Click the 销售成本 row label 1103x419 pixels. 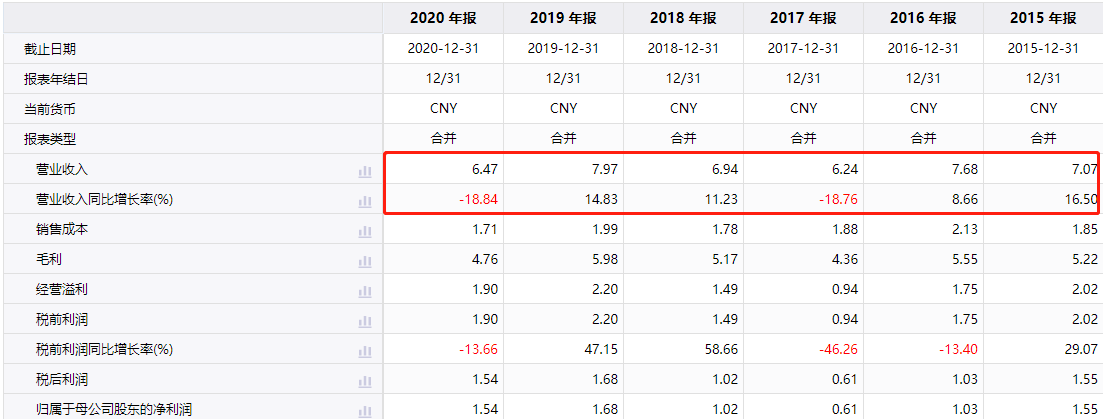62,230
